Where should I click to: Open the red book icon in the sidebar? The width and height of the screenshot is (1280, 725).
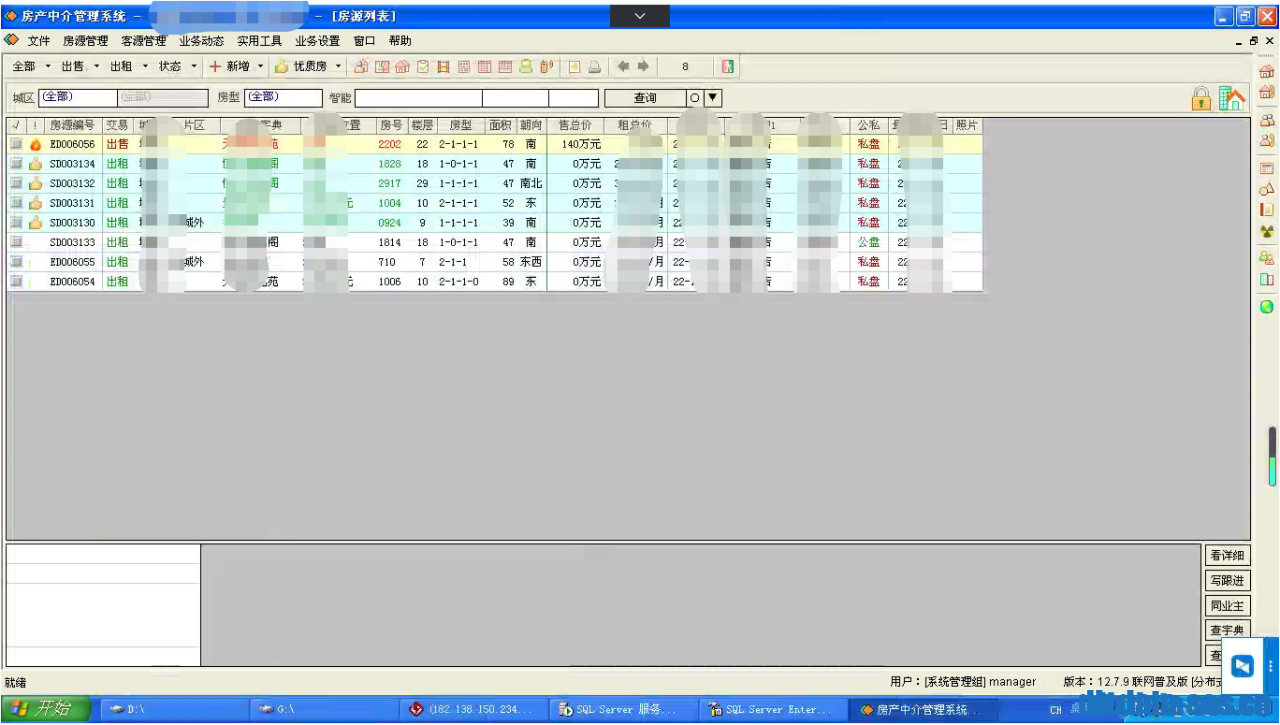click(x=1267, y=210)
